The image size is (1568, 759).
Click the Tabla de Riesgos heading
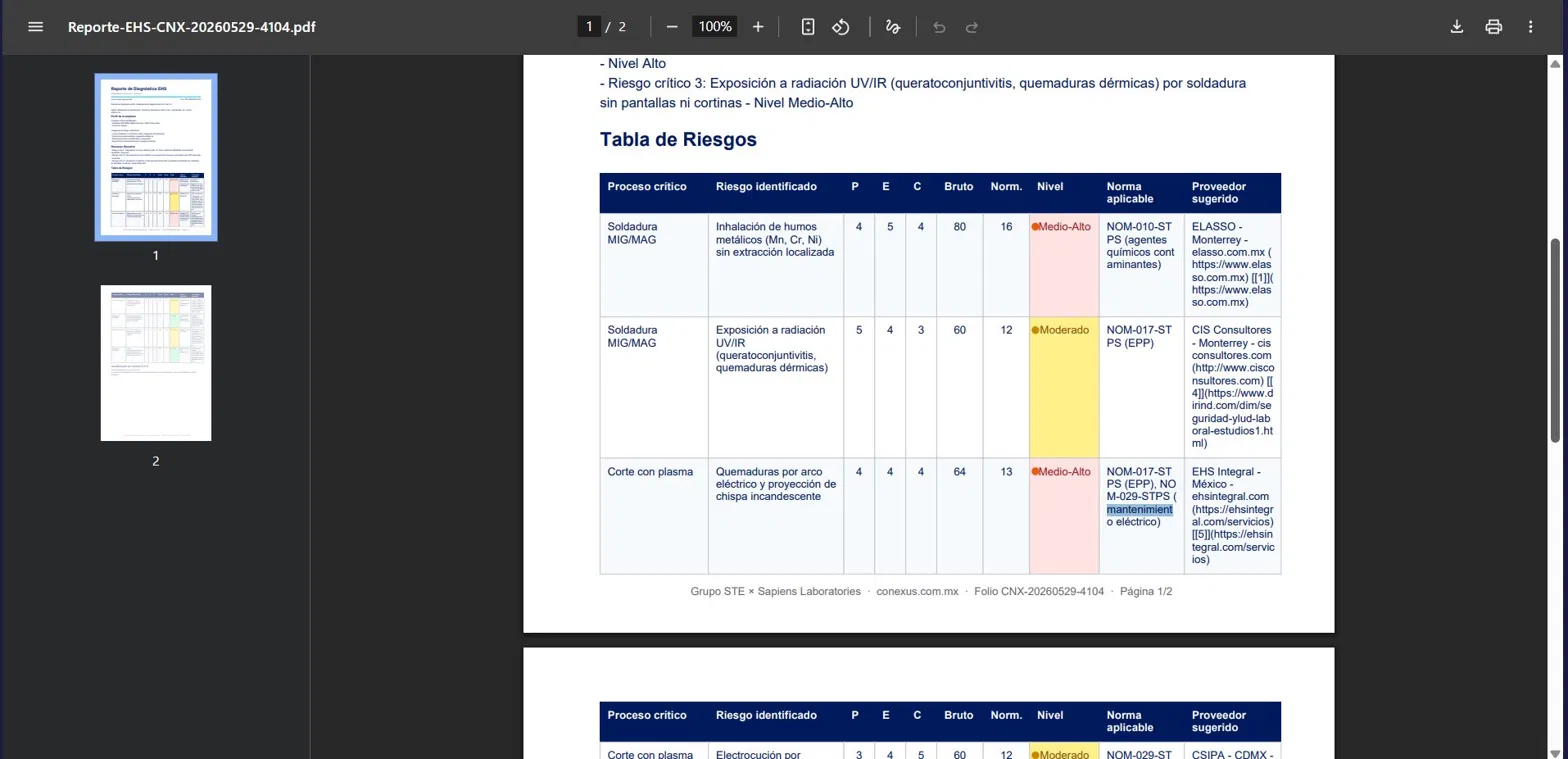click(678, 140)
